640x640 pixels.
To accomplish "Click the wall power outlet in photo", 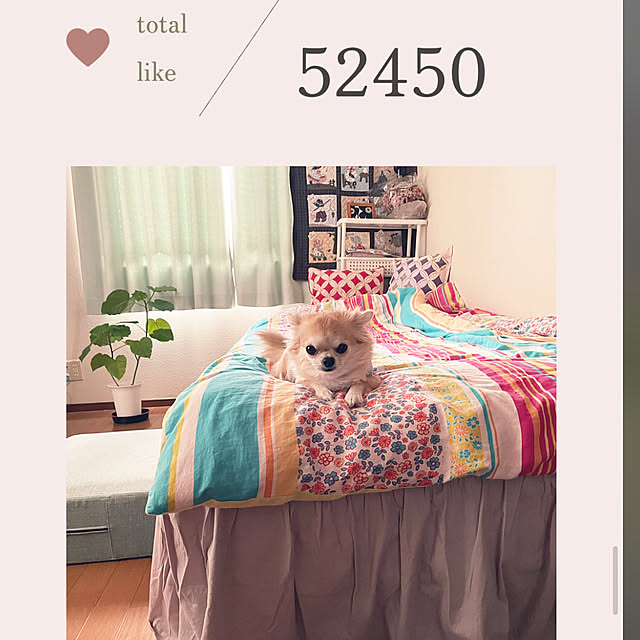I will click(x=75, y=370).
